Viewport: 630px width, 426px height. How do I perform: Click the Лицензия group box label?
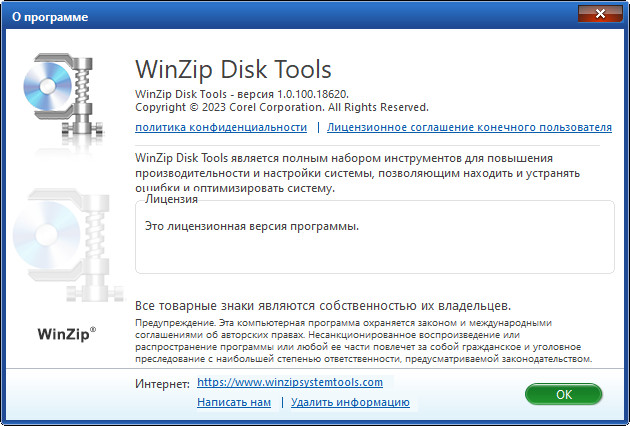pyautogui.click(x=171, y=199)
